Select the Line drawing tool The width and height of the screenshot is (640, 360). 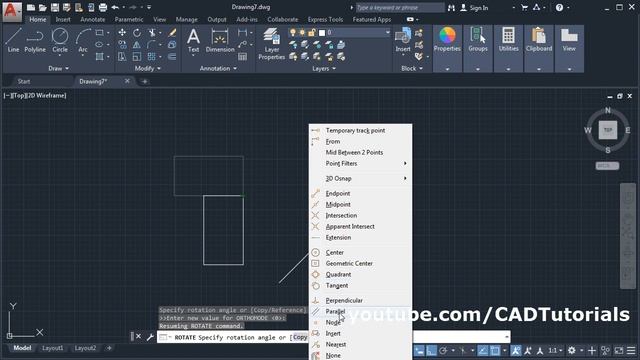(x=13, y=40)
